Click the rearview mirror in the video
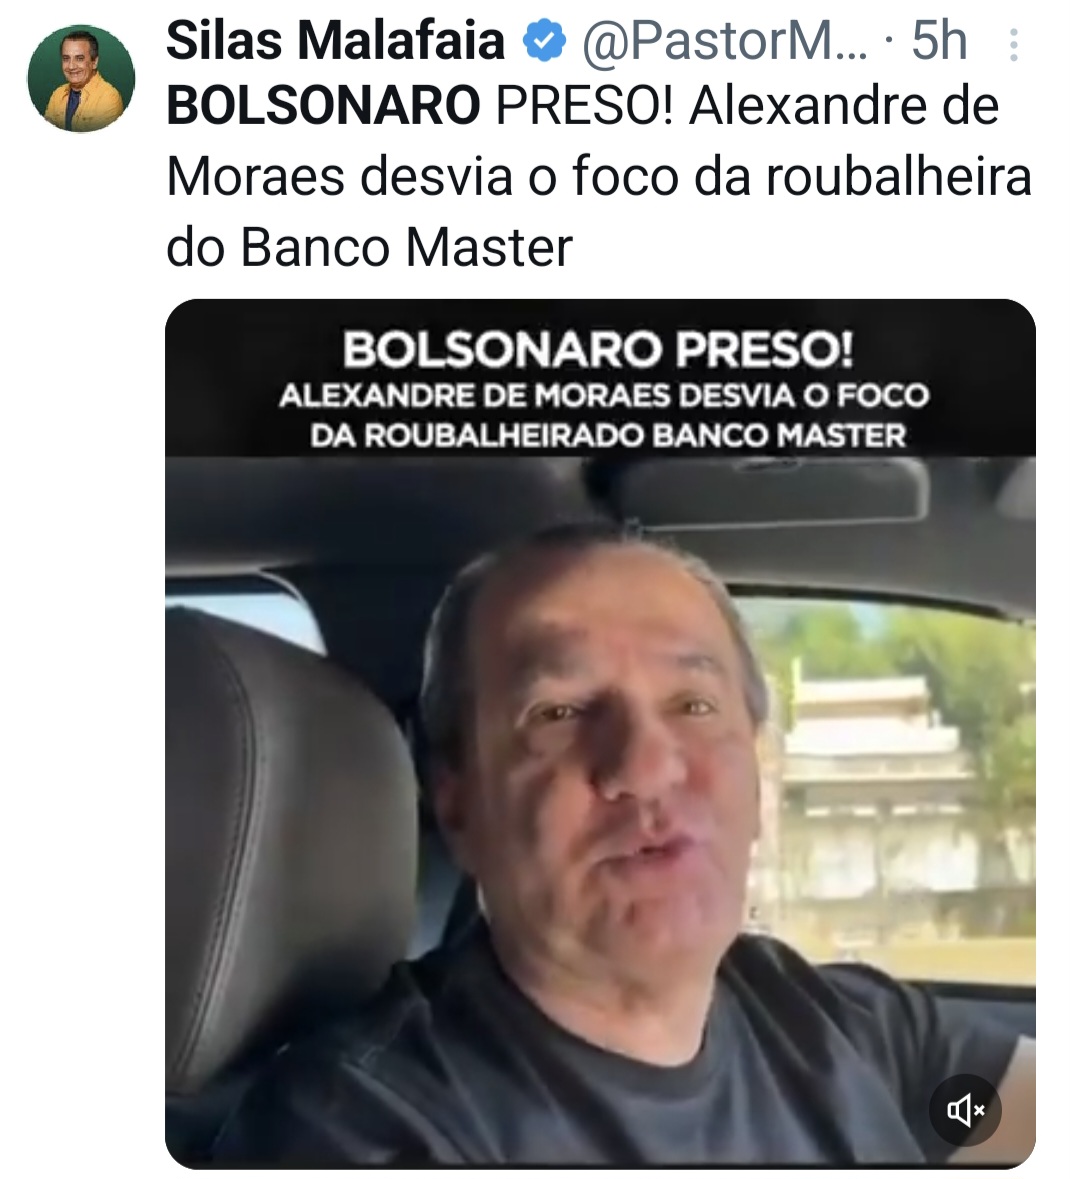Viewport: 1070px width, 1179px height. tap(774, 489)
